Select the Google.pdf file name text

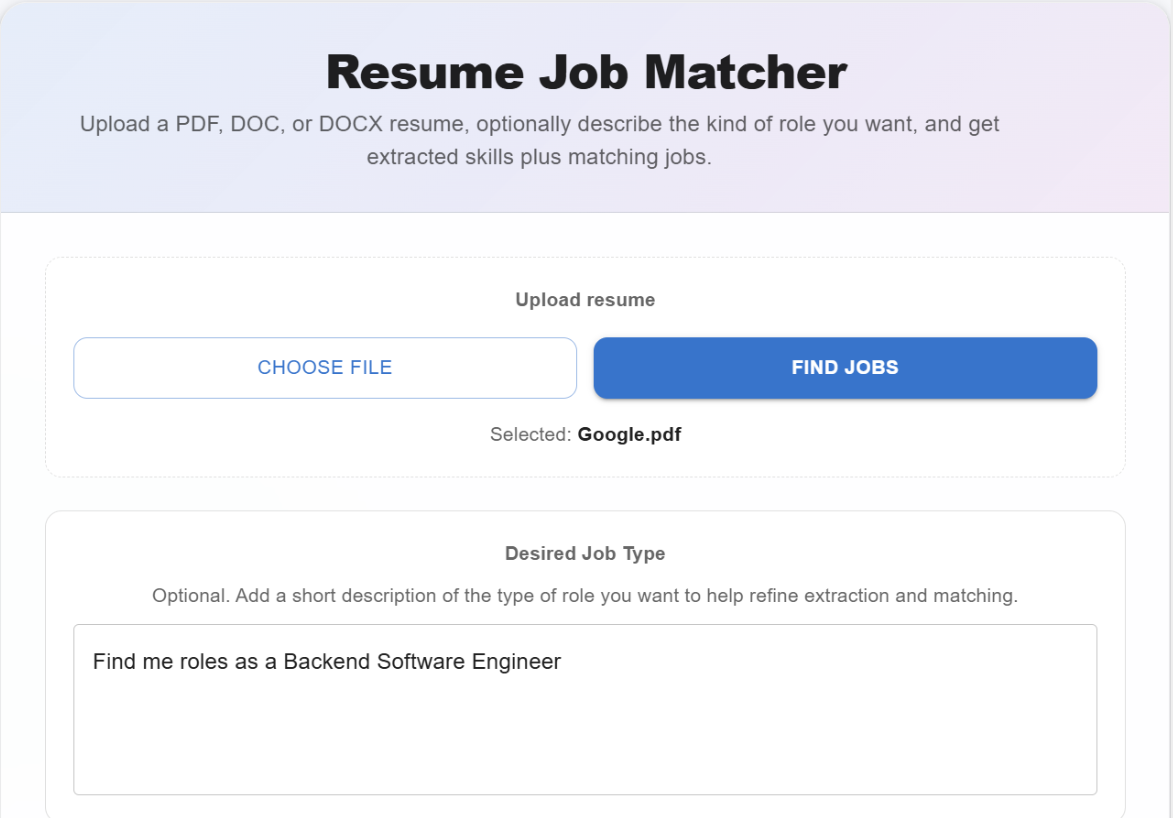click(629, 434)
